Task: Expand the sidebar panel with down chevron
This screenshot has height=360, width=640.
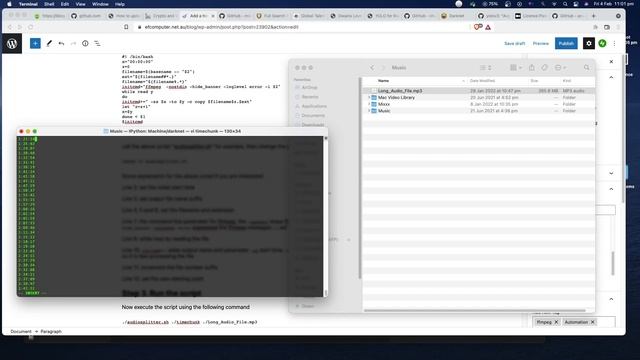Action: pos(611,173)
